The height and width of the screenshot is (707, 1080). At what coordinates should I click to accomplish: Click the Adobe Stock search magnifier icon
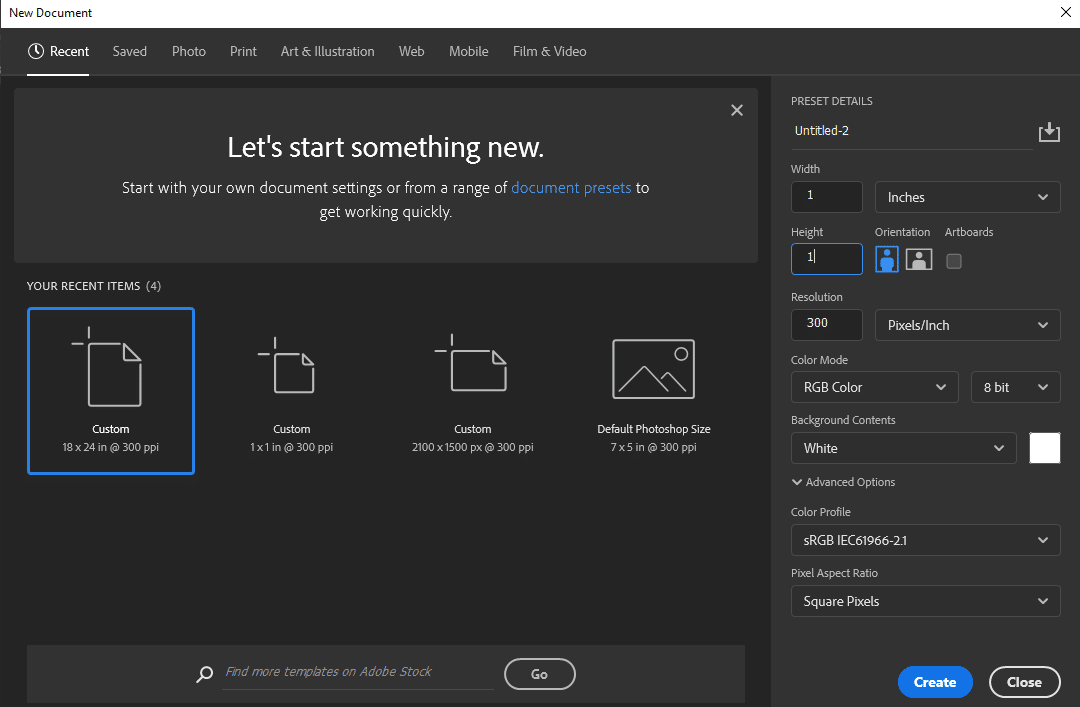[x=204, y=674]
